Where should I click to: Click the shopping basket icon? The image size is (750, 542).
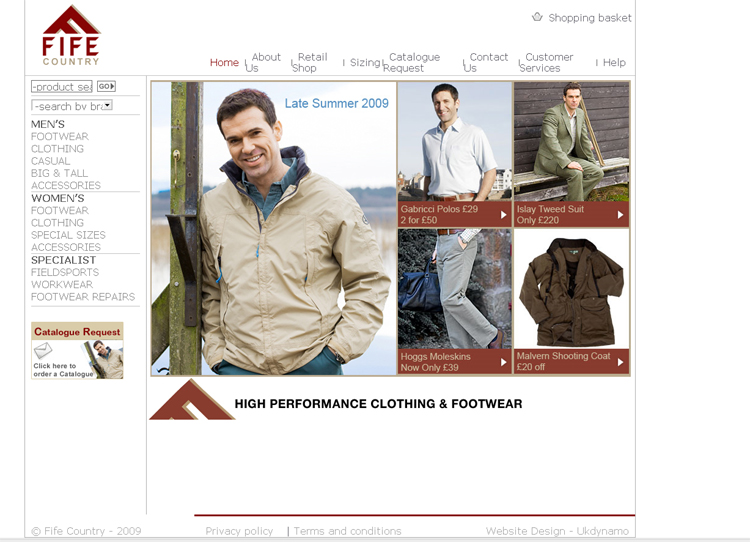[537, 17]
